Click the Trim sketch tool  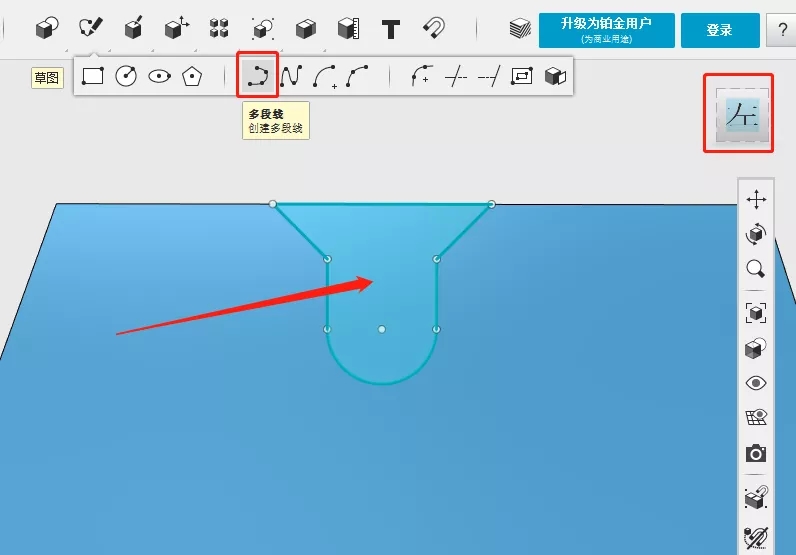tap(456, 76)
